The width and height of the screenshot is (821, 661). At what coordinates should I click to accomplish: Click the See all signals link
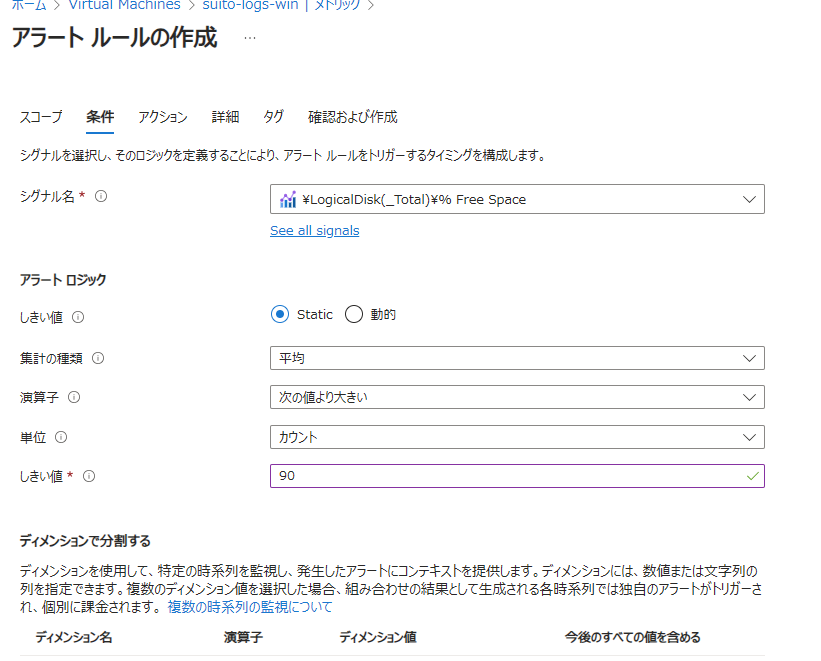[x=314, y=231]
